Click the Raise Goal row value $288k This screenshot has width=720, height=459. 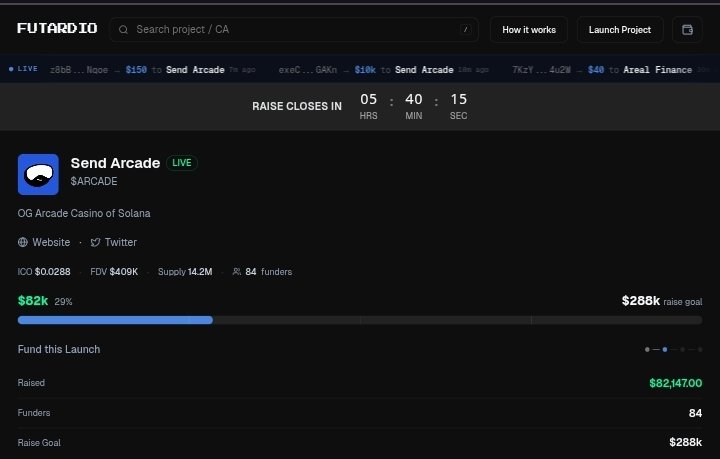(685, 442)
